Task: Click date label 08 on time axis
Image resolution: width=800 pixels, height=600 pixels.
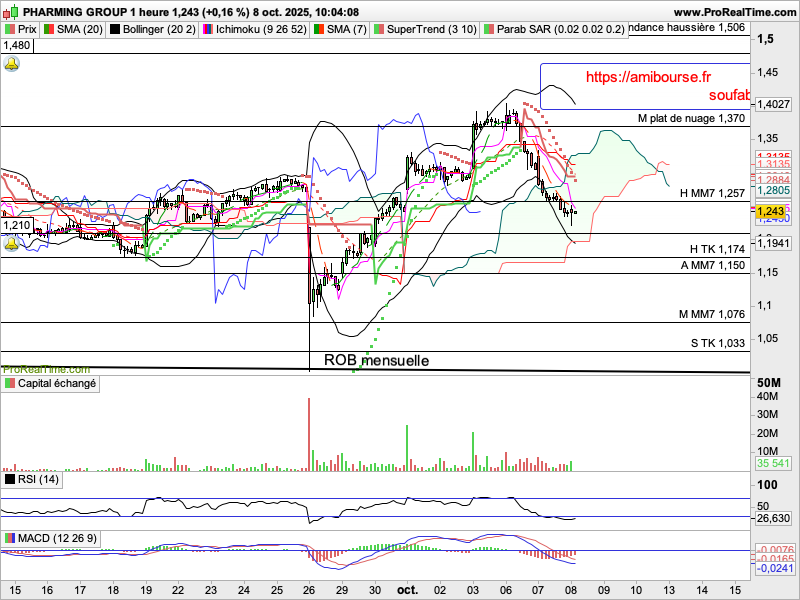Action: tap(571, 590)
